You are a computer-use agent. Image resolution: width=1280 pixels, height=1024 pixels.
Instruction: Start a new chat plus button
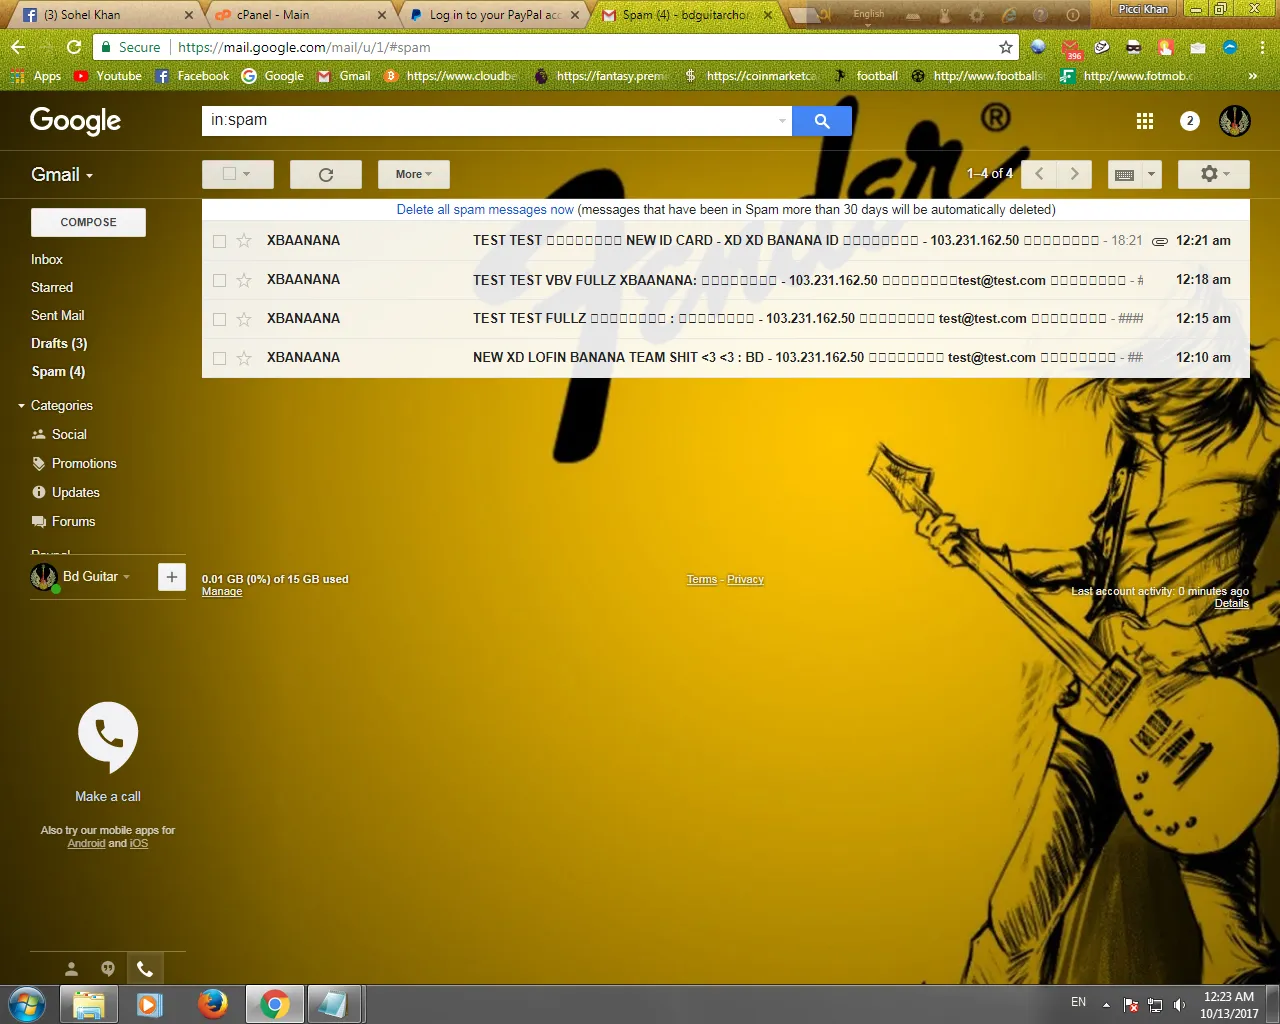(172, 577)
